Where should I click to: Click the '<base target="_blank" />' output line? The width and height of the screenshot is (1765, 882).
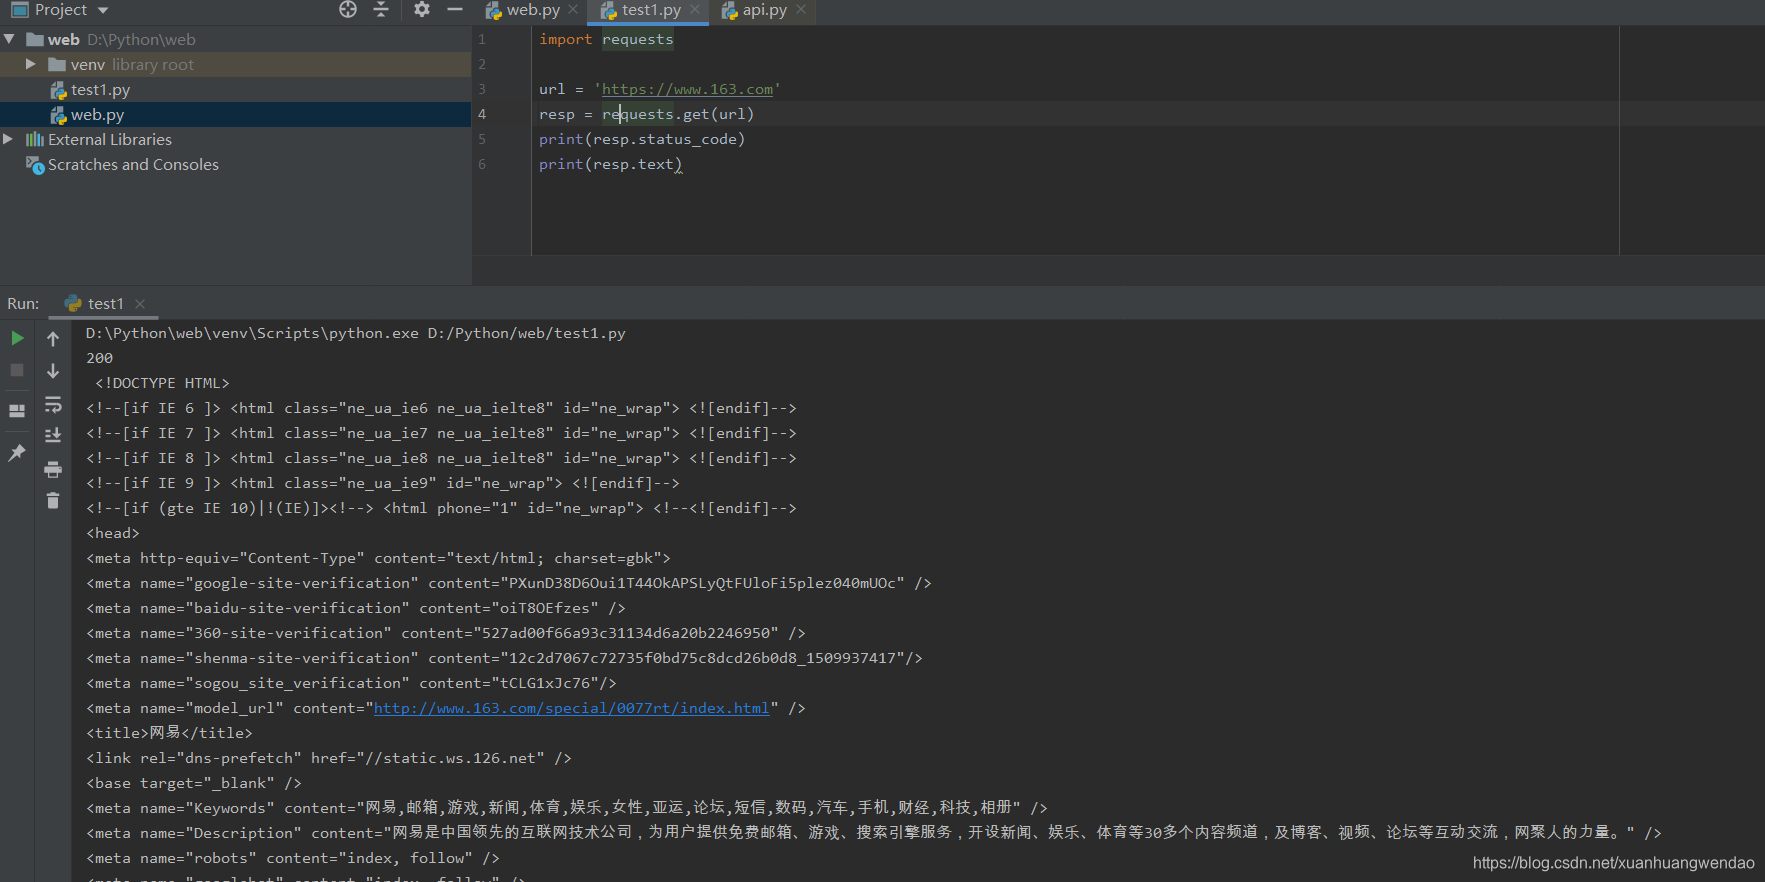(193, 783)
